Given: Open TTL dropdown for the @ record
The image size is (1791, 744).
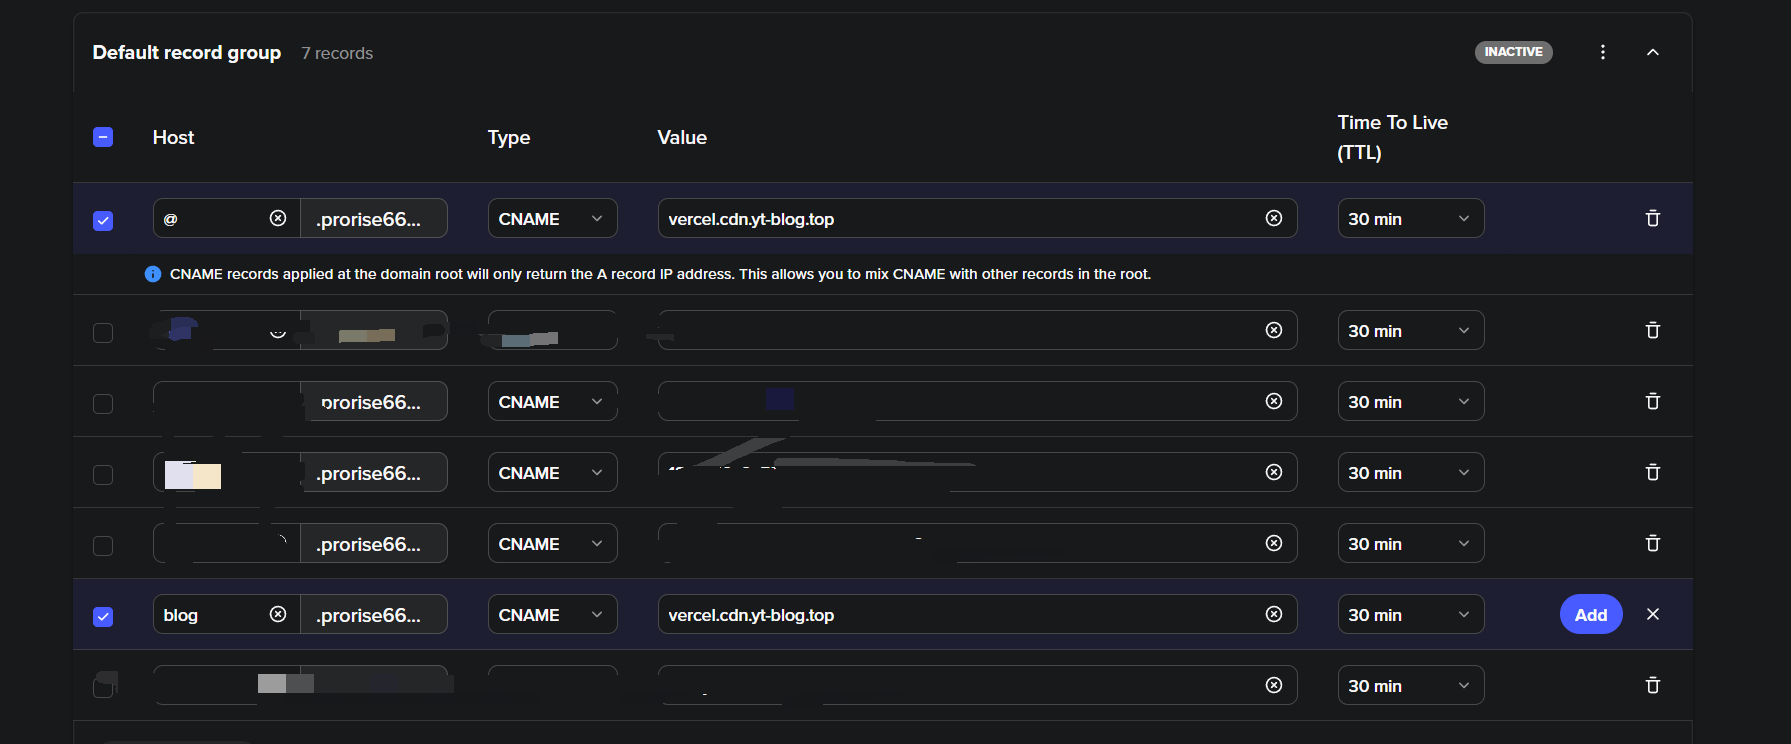Looking at the screenshot, I should pyautogui.click(x=1410, y=219).
